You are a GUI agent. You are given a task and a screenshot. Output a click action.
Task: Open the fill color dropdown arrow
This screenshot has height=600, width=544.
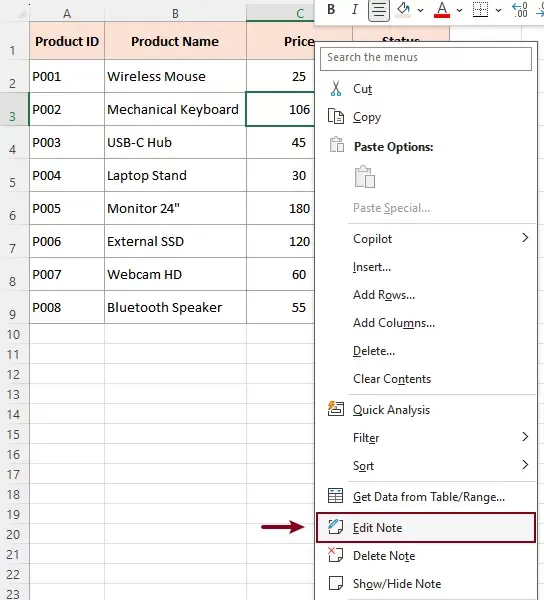(x=420, y=10)
